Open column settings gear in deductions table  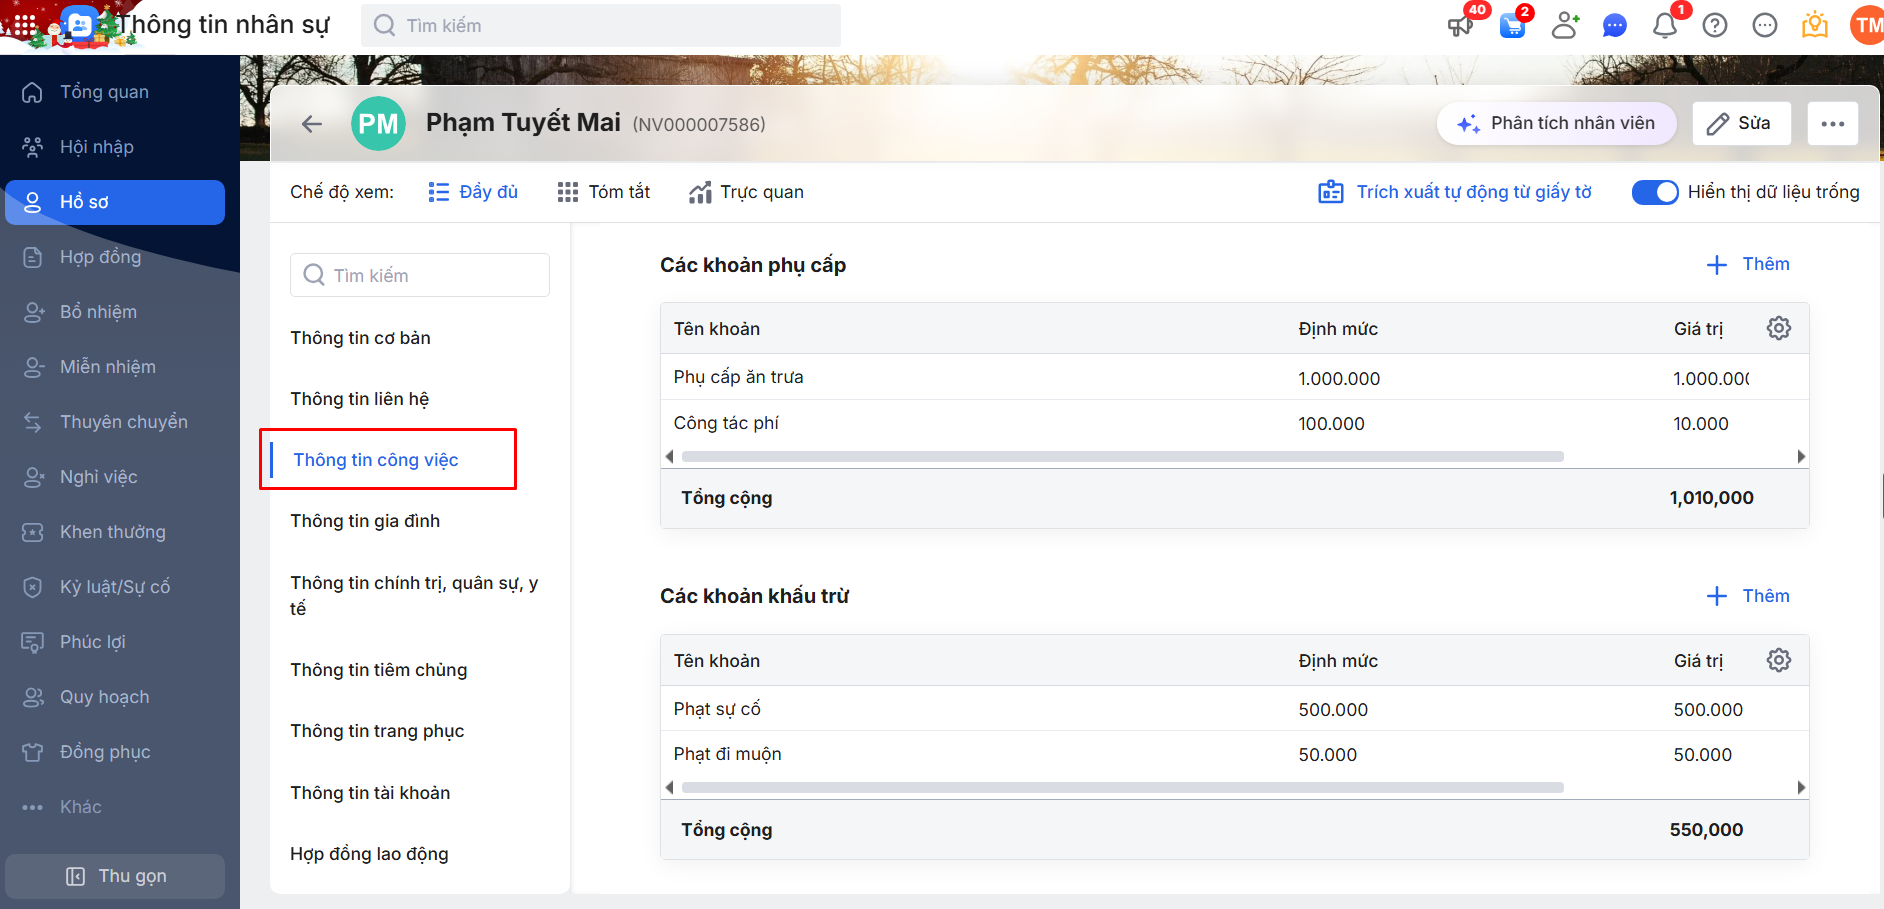[x=1778, y=660]
